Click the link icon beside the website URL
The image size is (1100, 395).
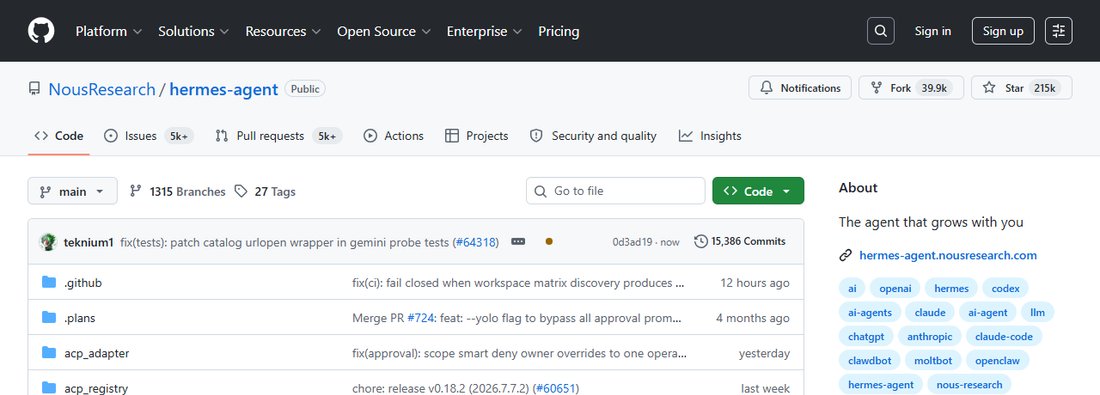845,255
